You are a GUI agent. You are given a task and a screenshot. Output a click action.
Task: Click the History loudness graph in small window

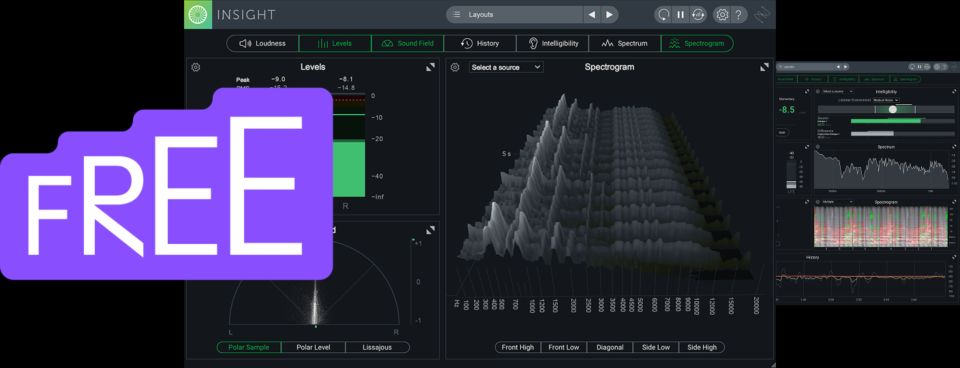tap(860, 279)
